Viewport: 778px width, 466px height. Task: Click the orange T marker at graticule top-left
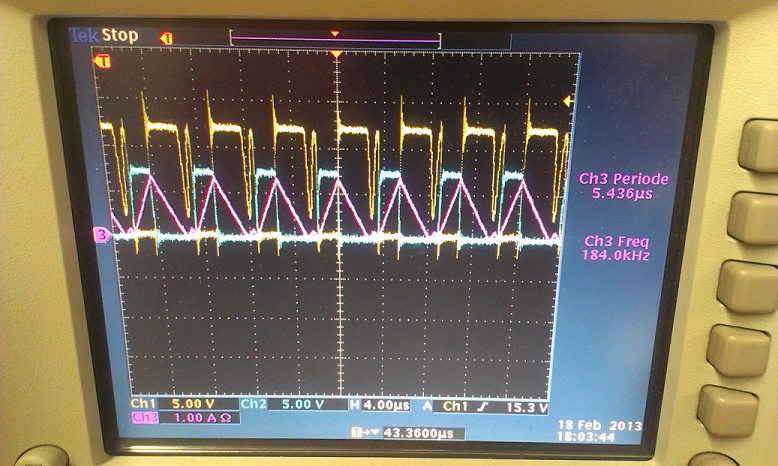tap(102, 61)
